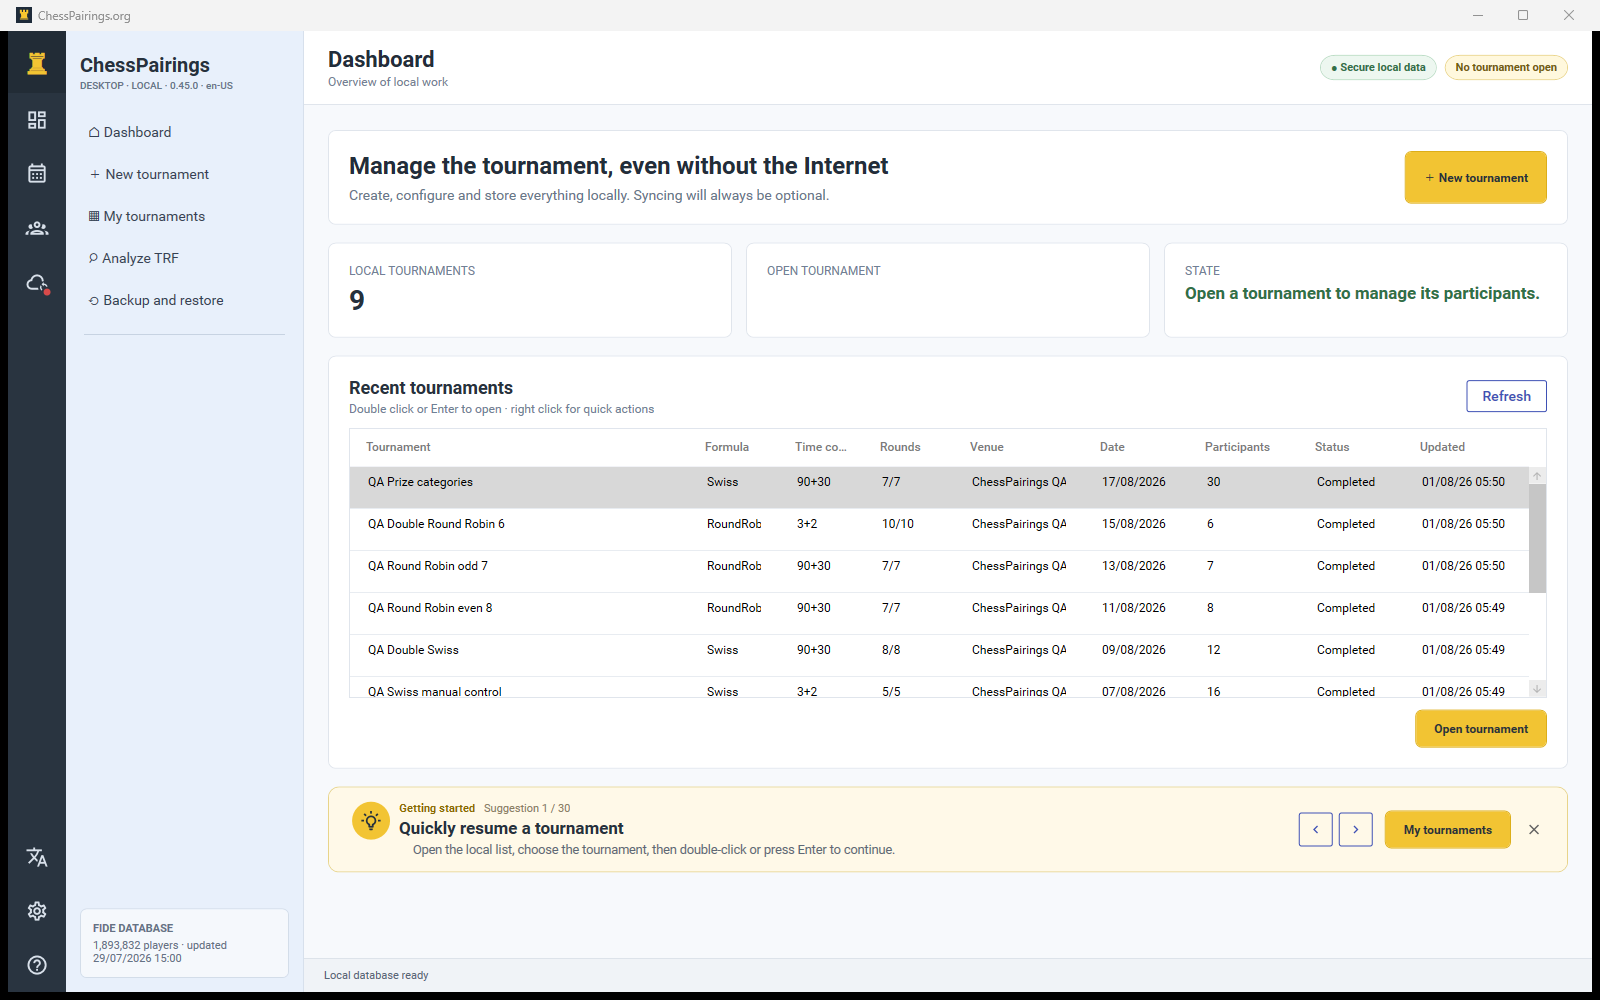This screenshot has height=1000, width=1600.
Task: Click the Refresh button
Action: [1507, 396]
